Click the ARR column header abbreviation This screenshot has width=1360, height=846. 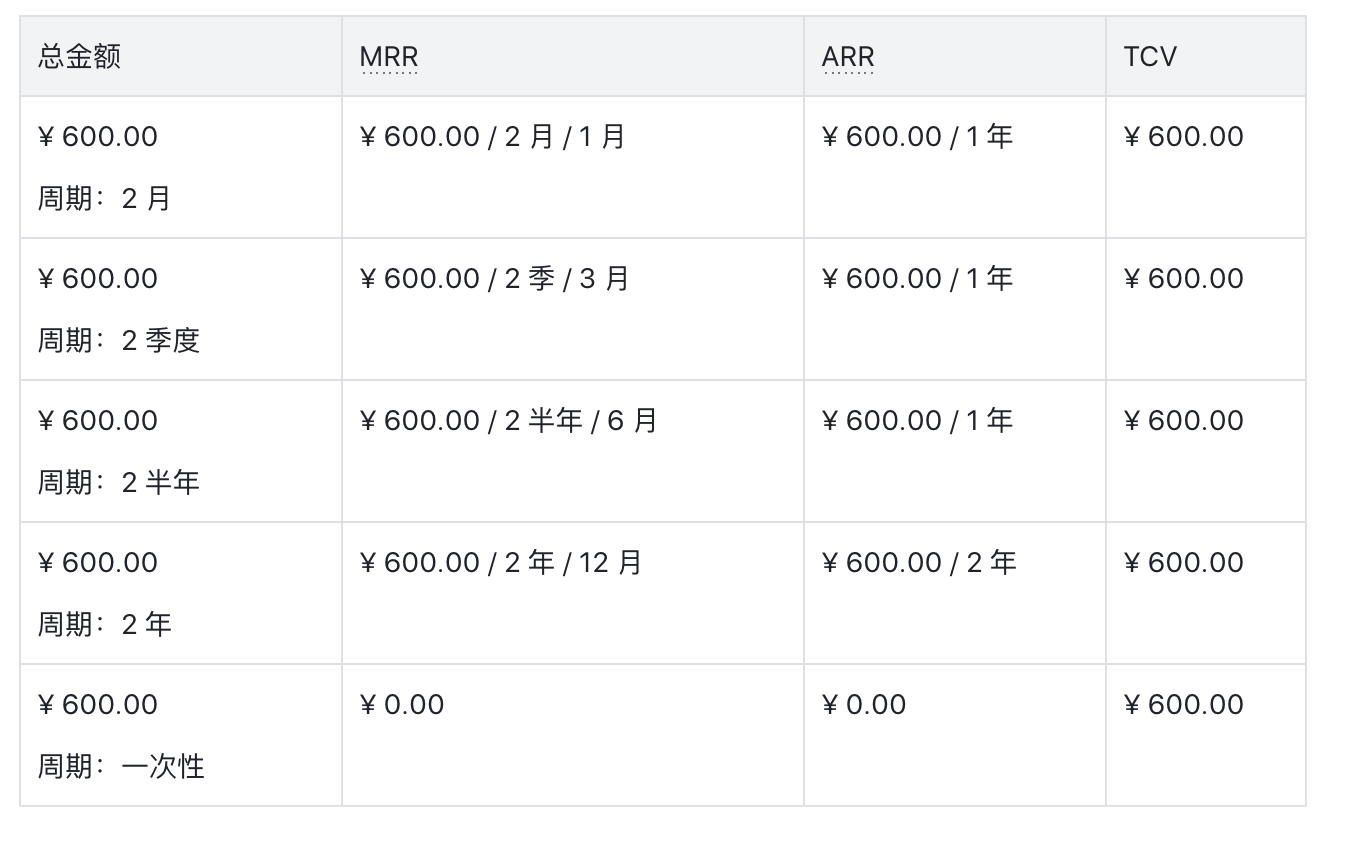(848, 57)
